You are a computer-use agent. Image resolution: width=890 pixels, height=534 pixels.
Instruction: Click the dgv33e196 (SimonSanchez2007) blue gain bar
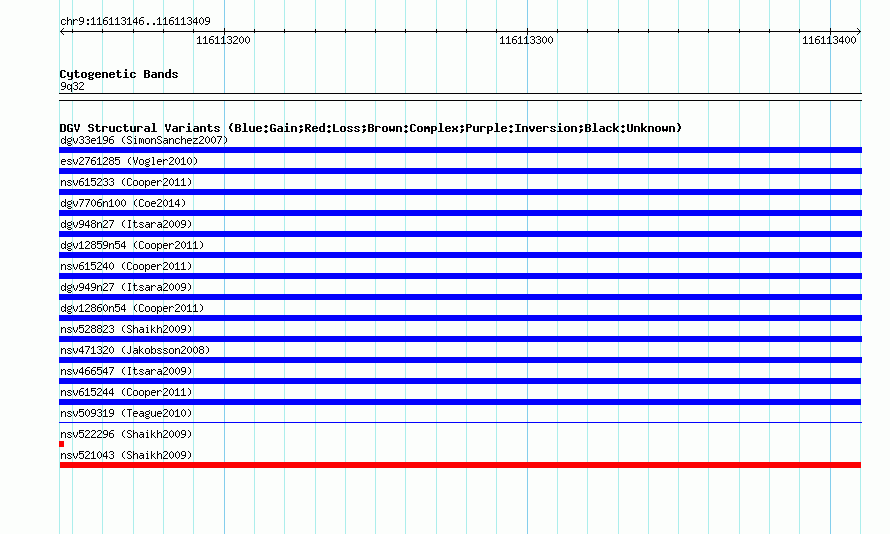[460, 150]
